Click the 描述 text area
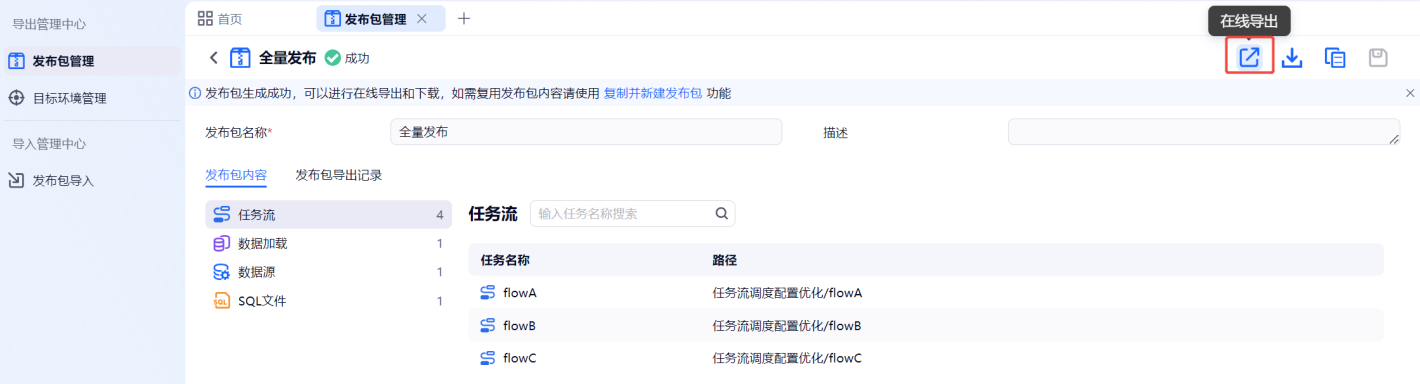This screenshot has height=384, width=1420. [x=1204, y=132]
